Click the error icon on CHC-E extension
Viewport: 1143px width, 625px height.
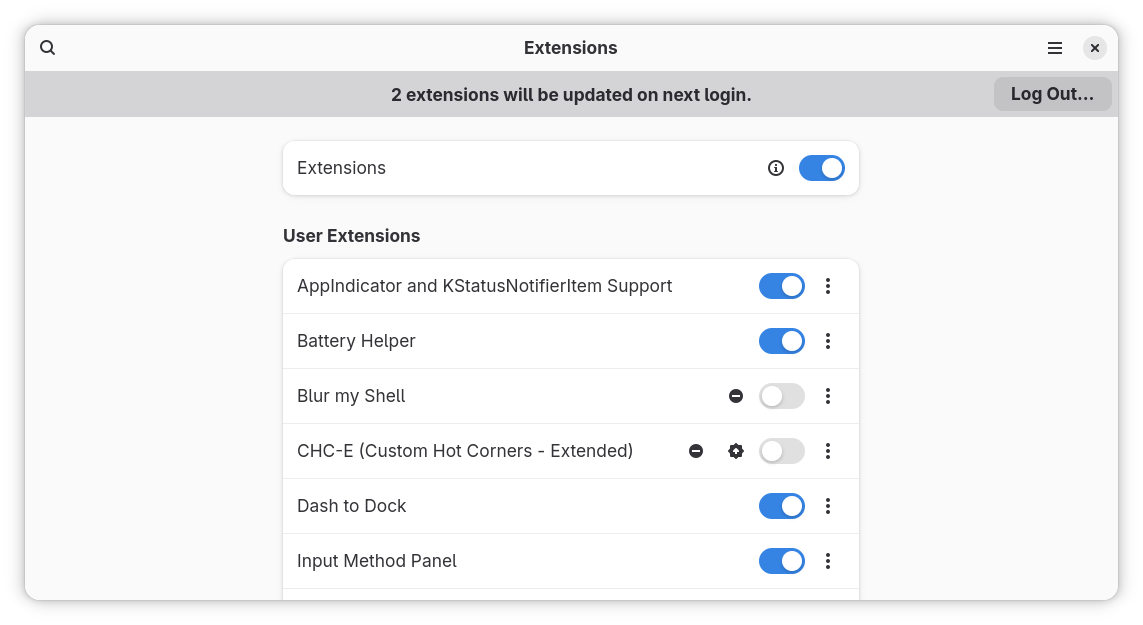696,451
